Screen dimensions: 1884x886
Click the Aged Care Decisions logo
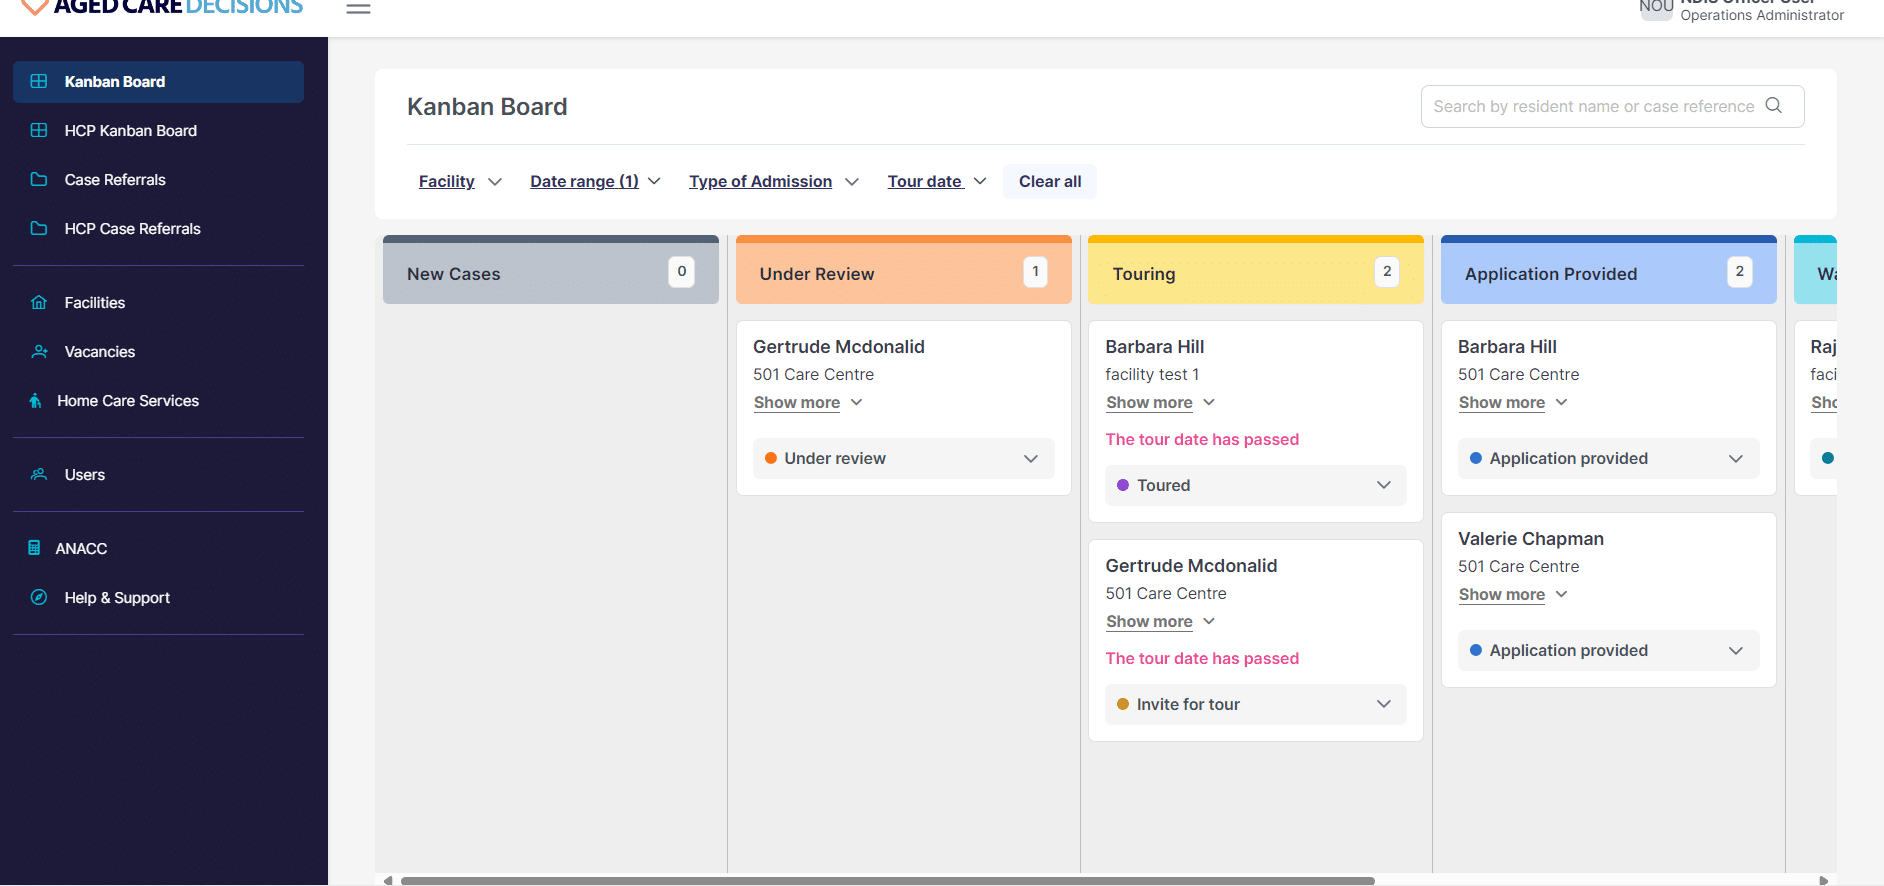click(162, 8)
